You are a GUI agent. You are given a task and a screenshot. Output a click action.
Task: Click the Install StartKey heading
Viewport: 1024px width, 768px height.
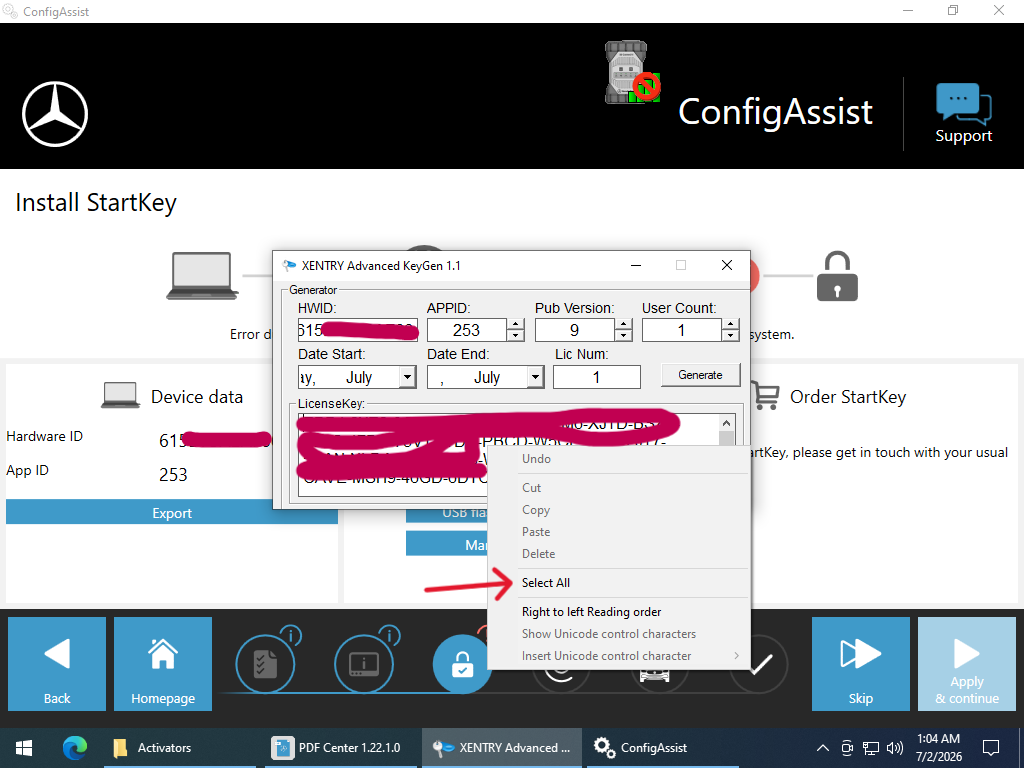tap(96, 203)
